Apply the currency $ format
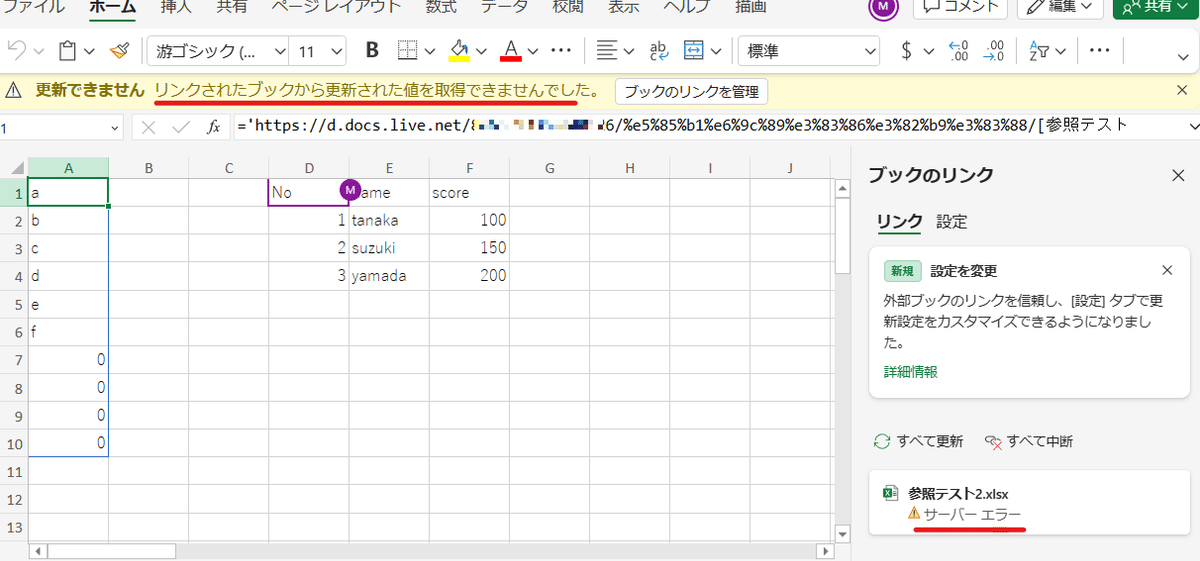This screenshot has height=561, width=1200. pyautogui.click(x=906, y=50)
